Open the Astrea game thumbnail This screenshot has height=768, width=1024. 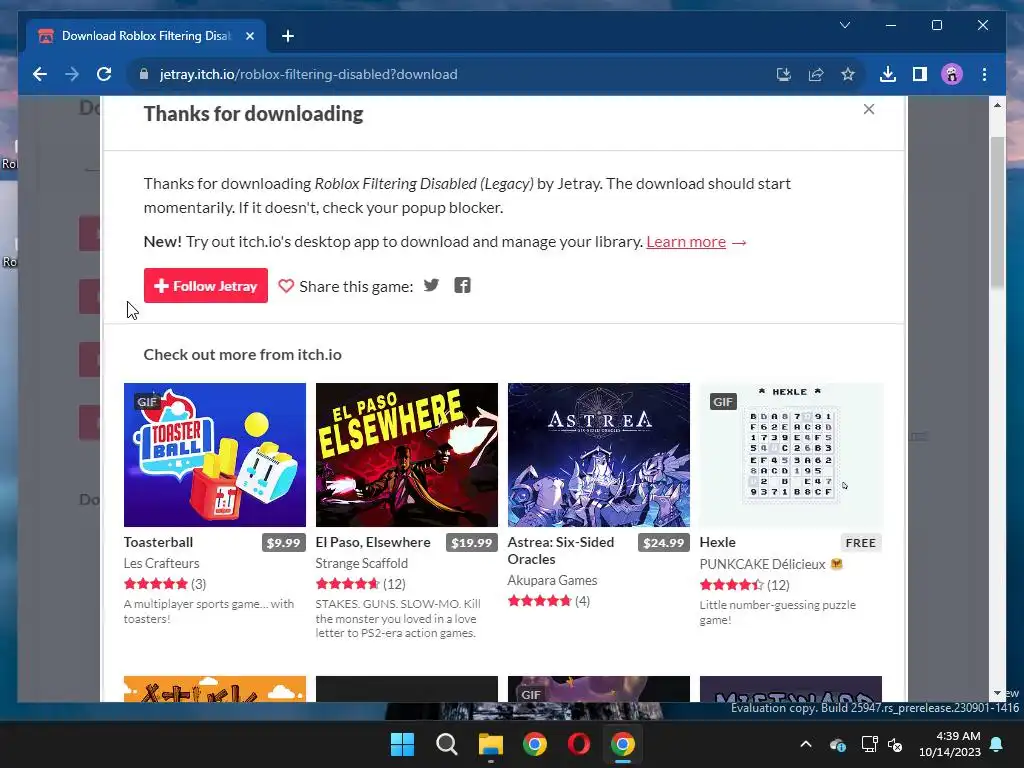pyautogui.click(x=599, y=455)
